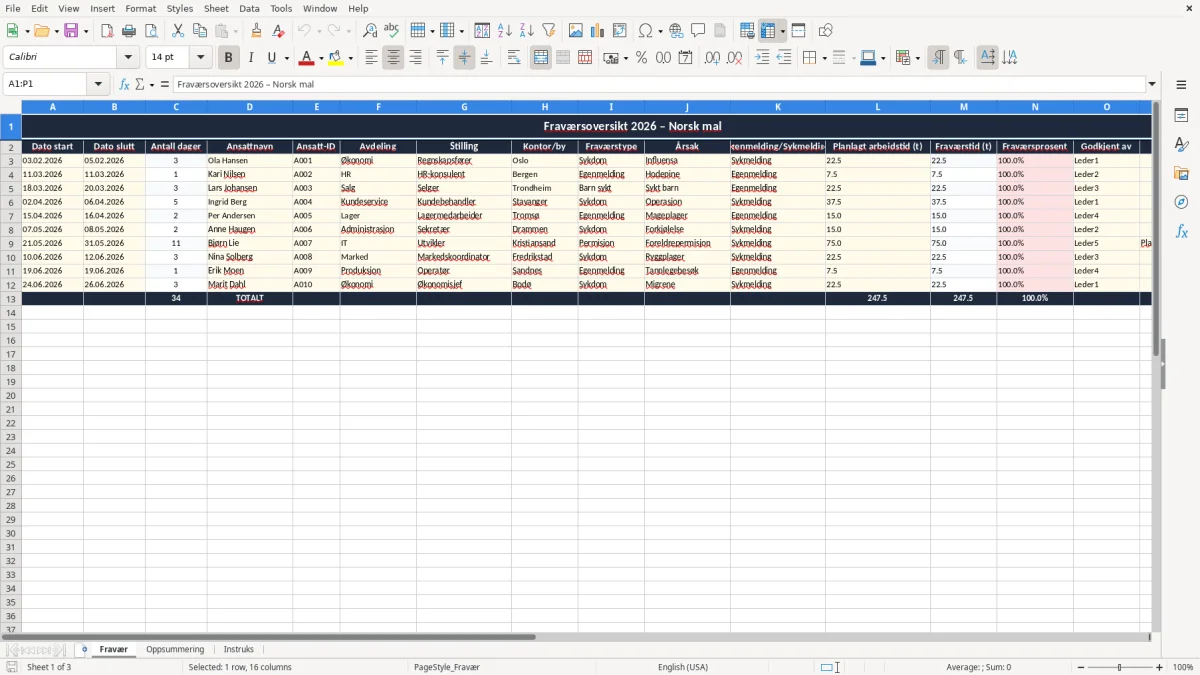
Task: Click the Sort Ascending icon
Action: click(505, 31)
